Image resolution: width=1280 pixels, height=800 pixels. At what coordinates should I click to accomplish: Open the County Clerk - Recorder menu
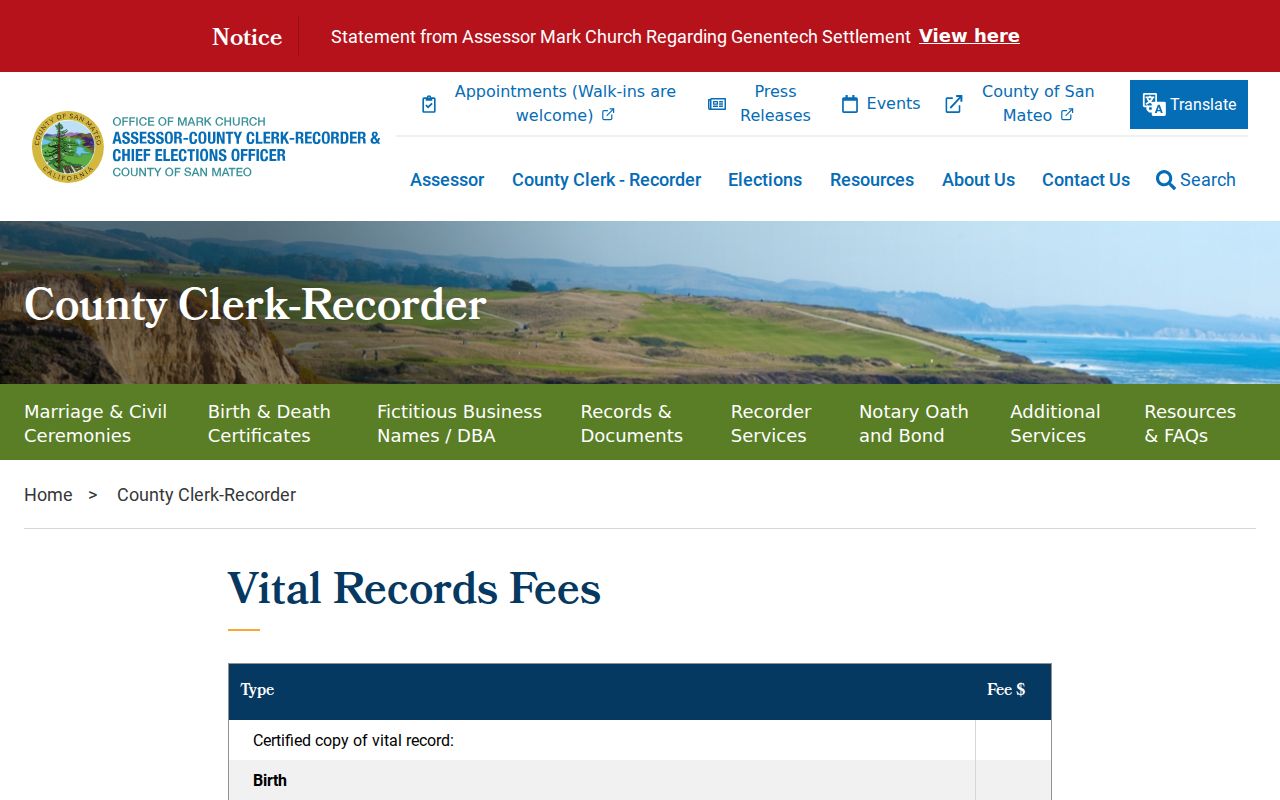pyautogui.click(x=606, y=180)
